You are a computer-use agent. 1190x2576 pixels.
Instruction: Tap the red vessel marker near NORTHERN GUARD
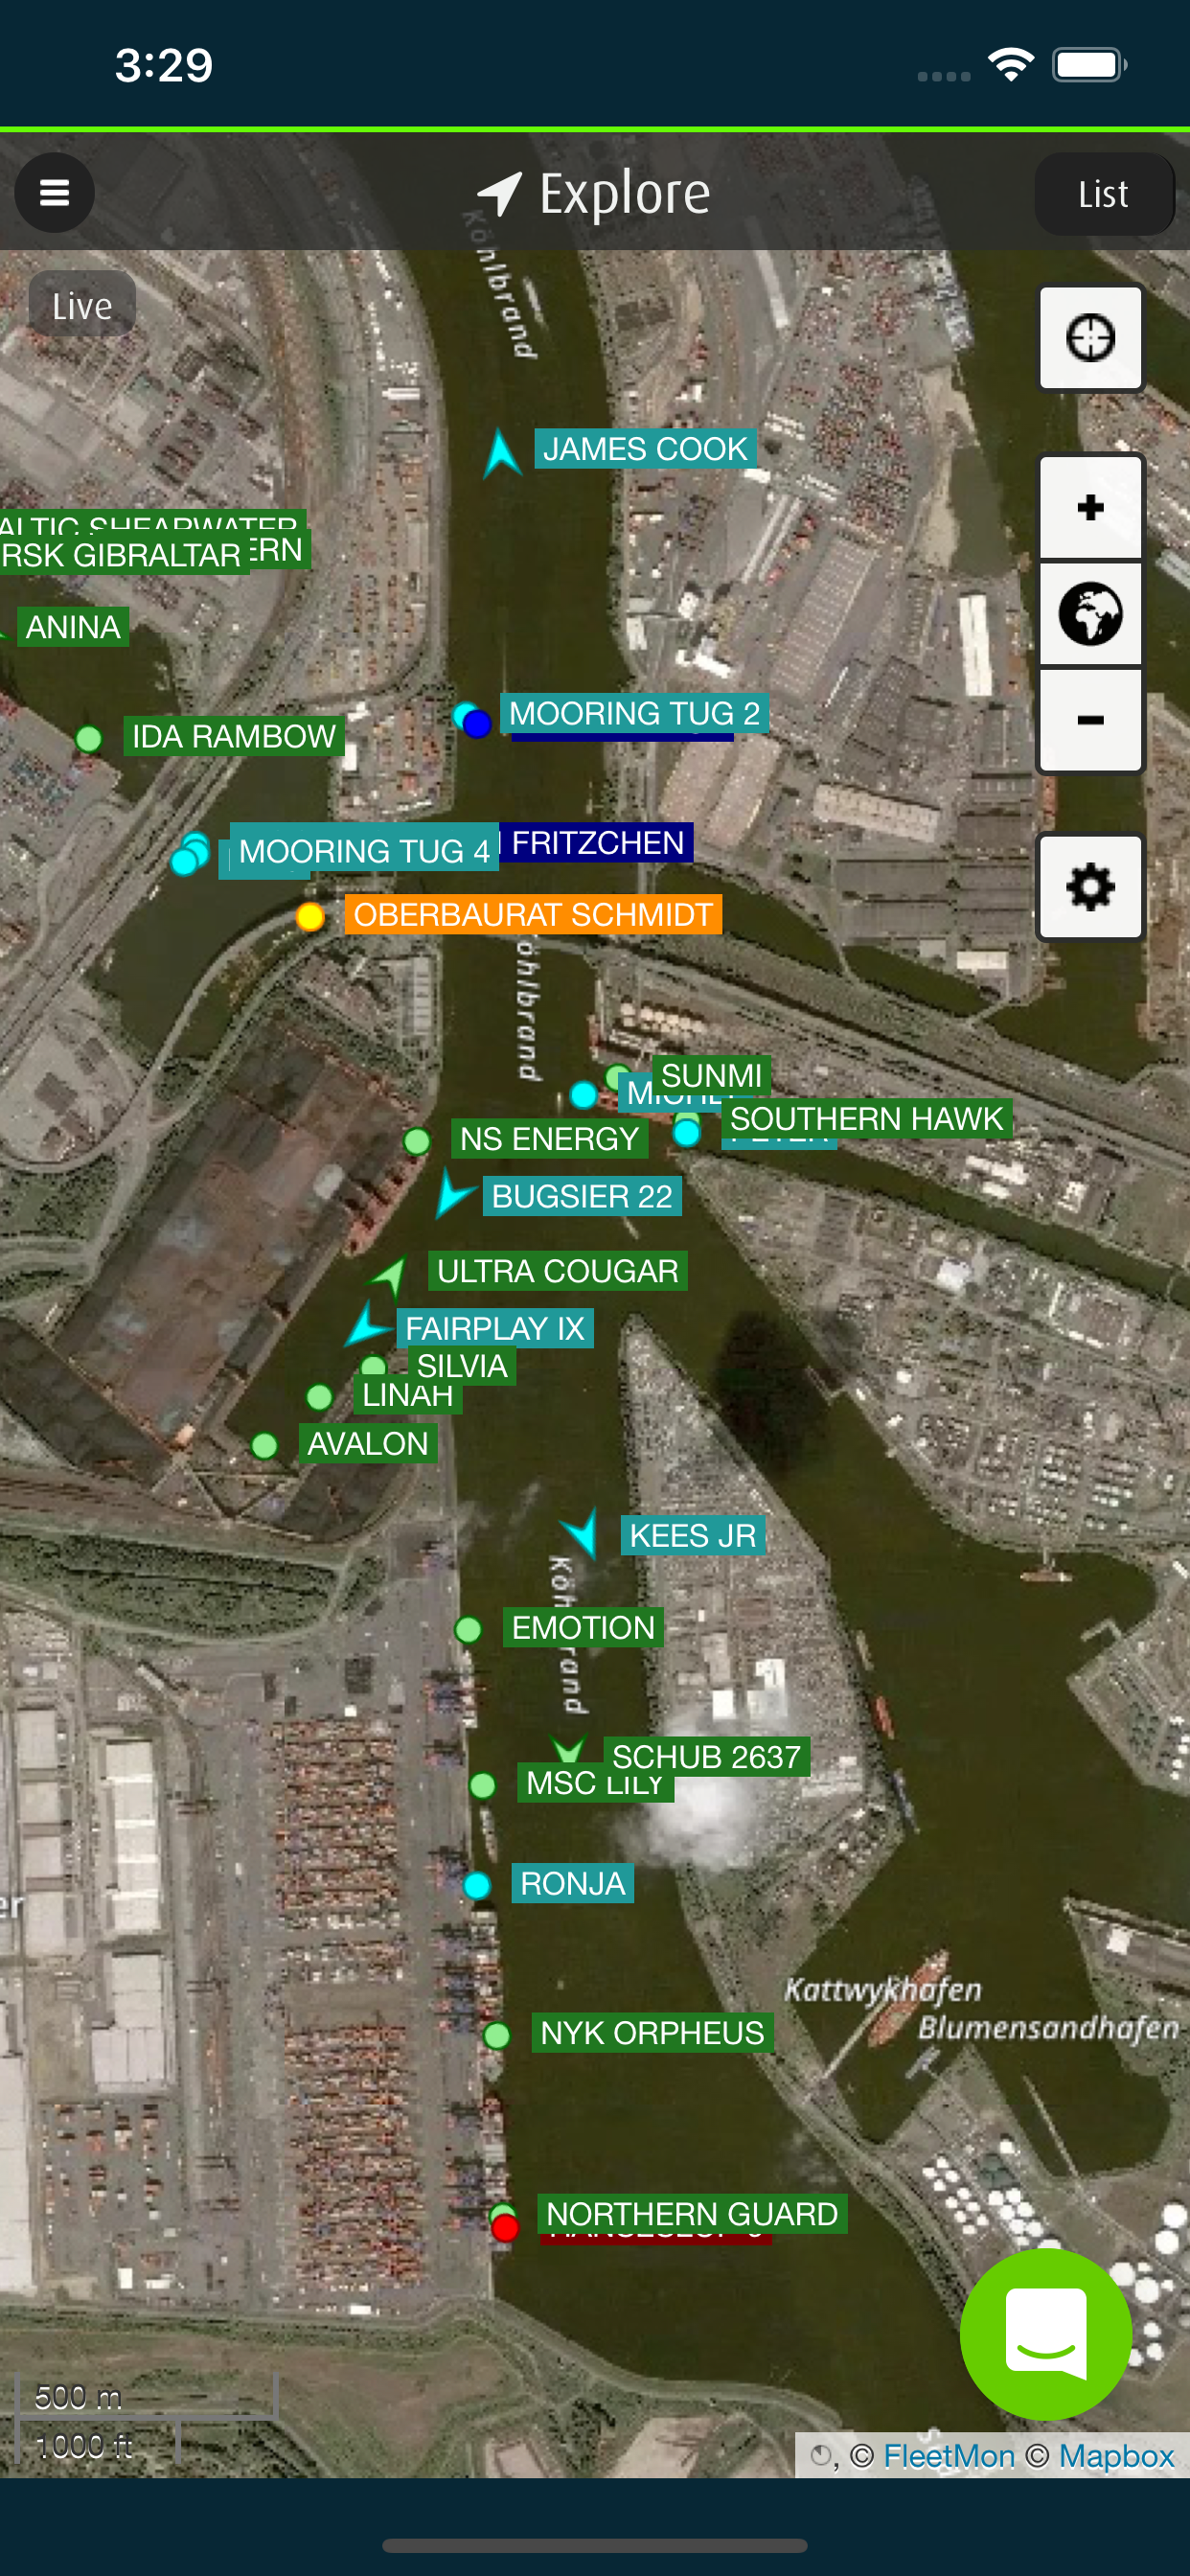[x=505, y=2227]
